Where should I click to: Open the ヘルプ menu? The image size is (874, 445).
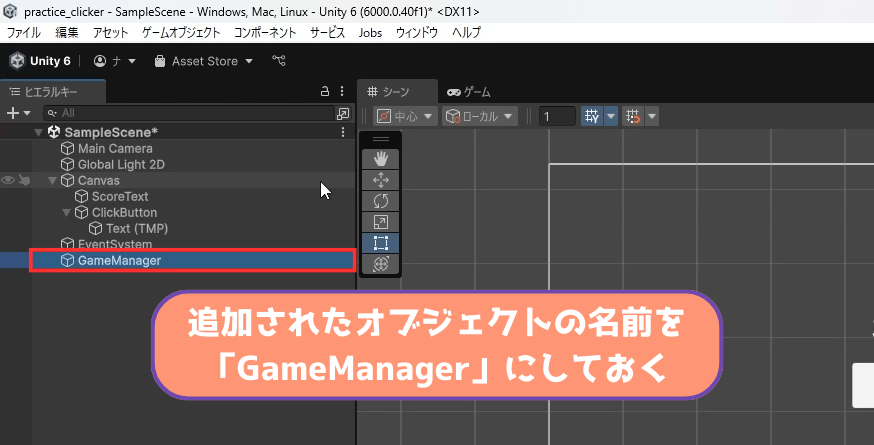tap(466, 32)
